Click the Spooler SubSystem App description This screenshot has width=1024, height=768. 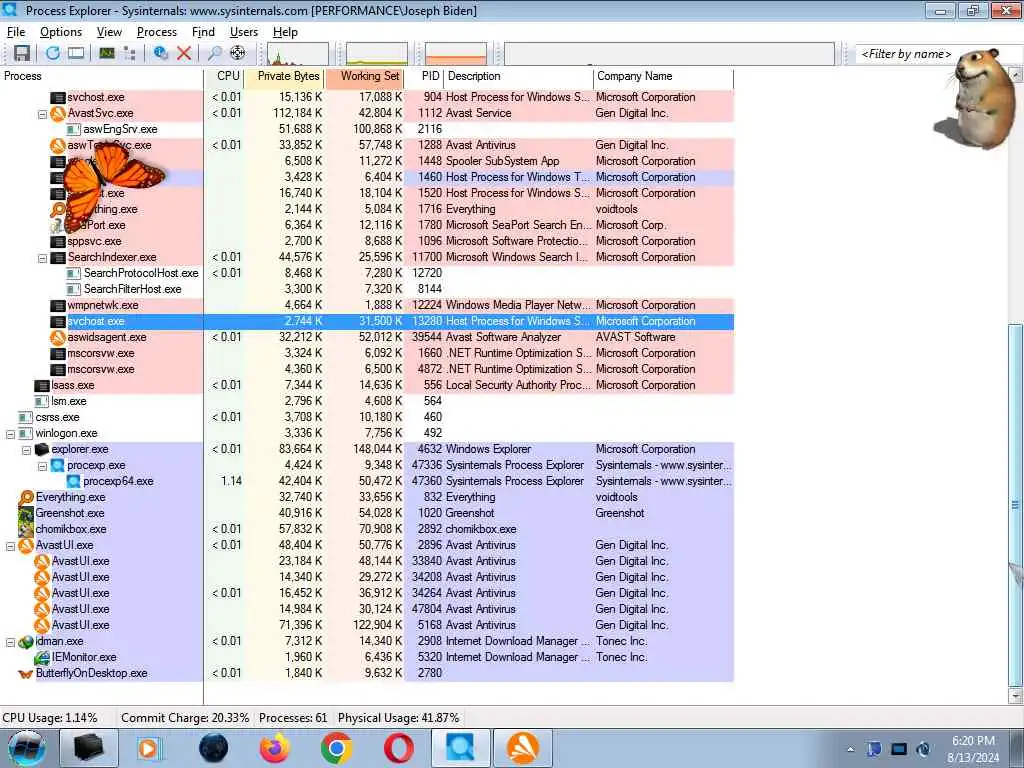502,161
